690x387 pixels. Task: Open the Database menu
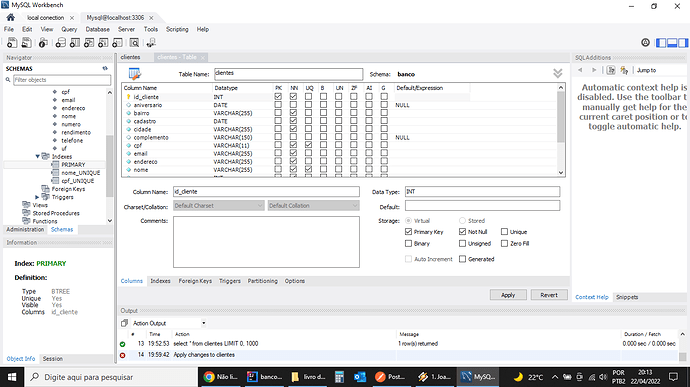97,29
